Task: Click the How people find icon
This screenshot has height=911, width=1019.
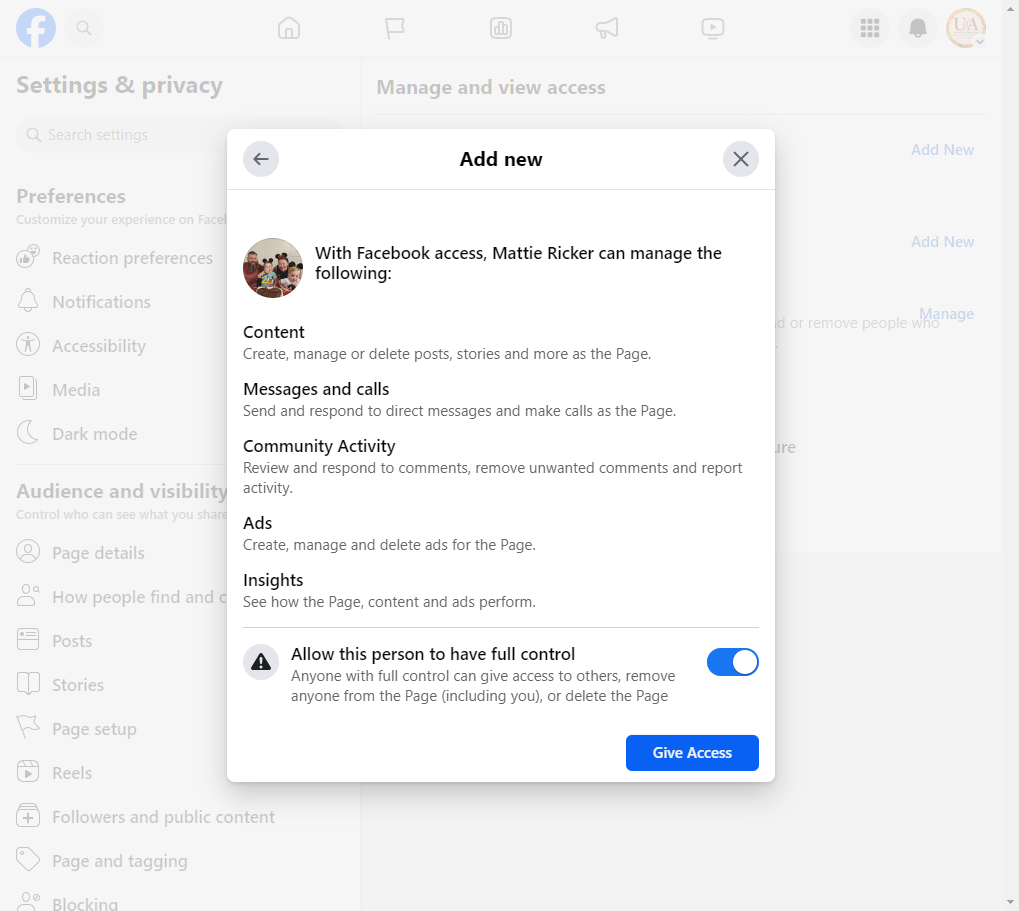Action: pos(28,596)
